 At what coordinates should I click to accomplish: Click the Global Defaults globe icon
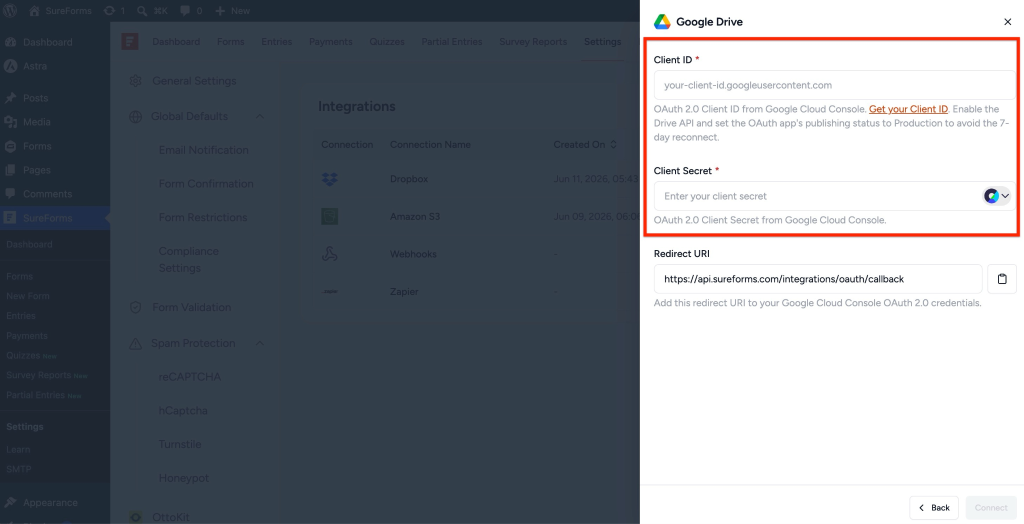pos(136,117)
